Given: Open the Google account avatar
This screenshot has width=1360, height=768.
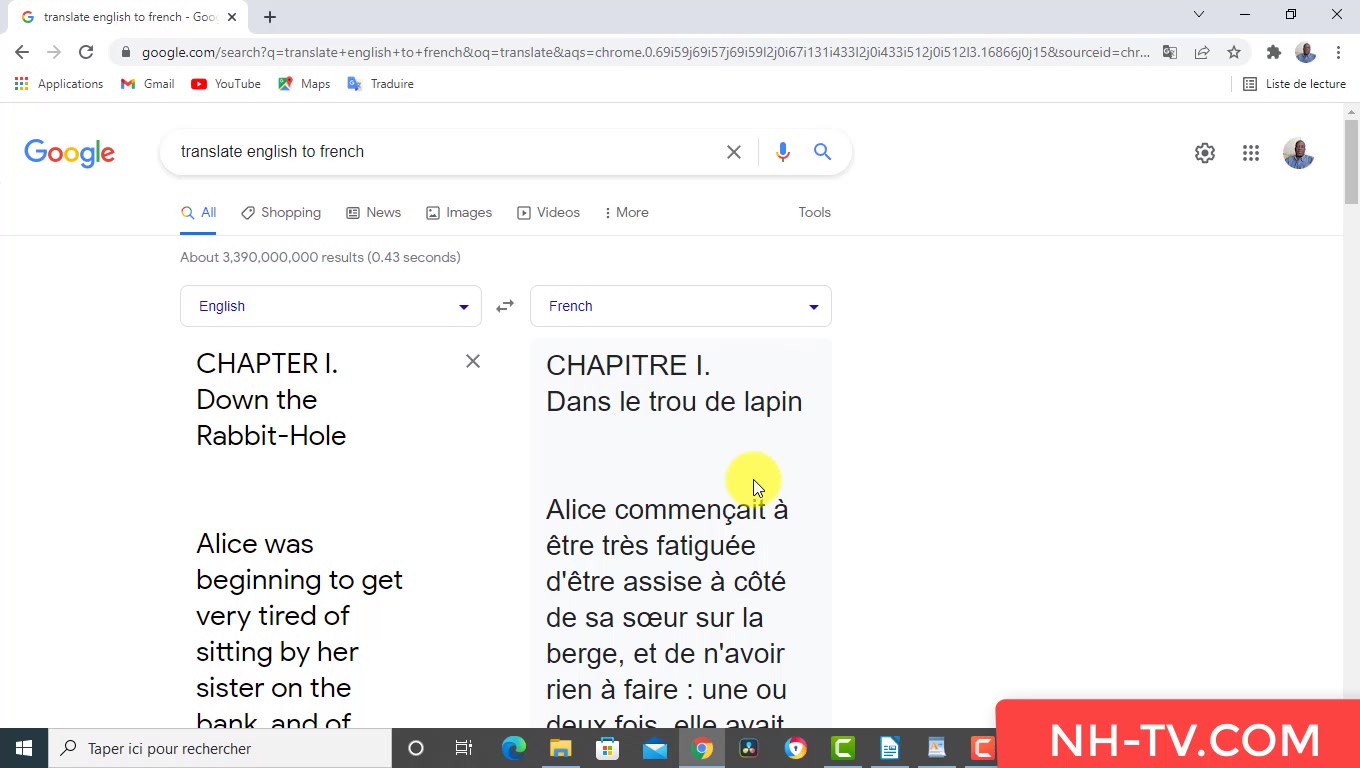Looking at the screenshot, I should 1298,153.
